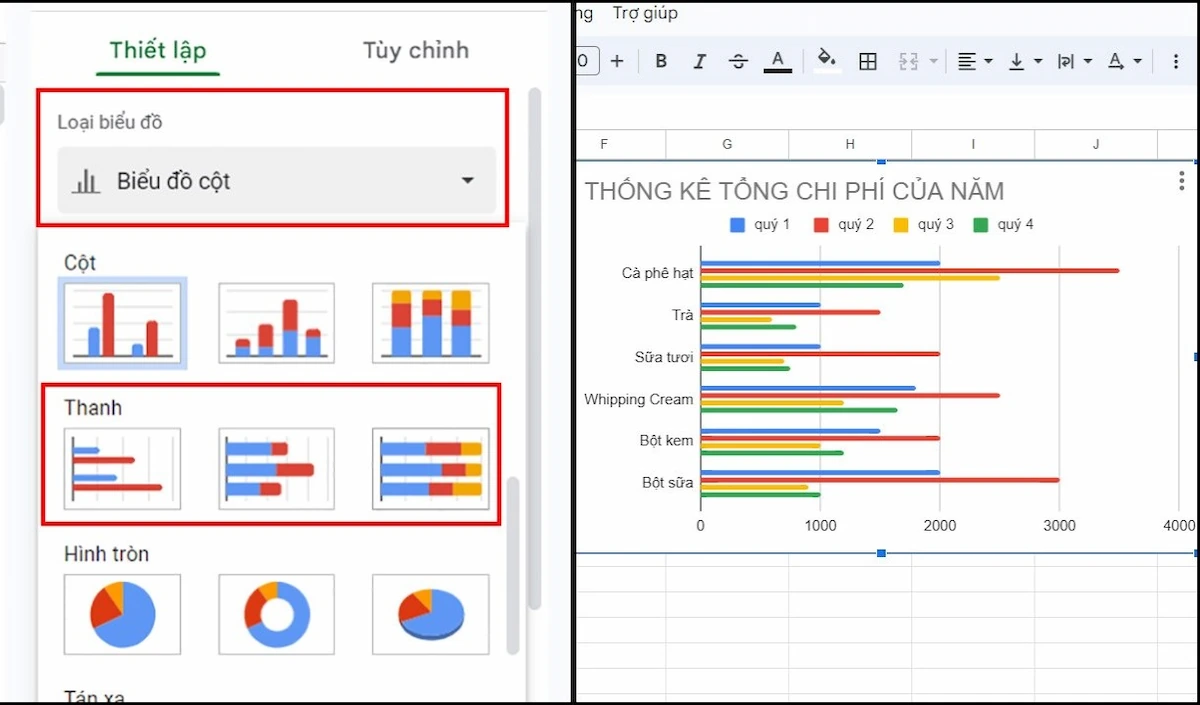Select the 100% stacked bar chart under Thanh
Image resolution: width=1200 pixels, height=705 pixels.
tap(431, 469)
